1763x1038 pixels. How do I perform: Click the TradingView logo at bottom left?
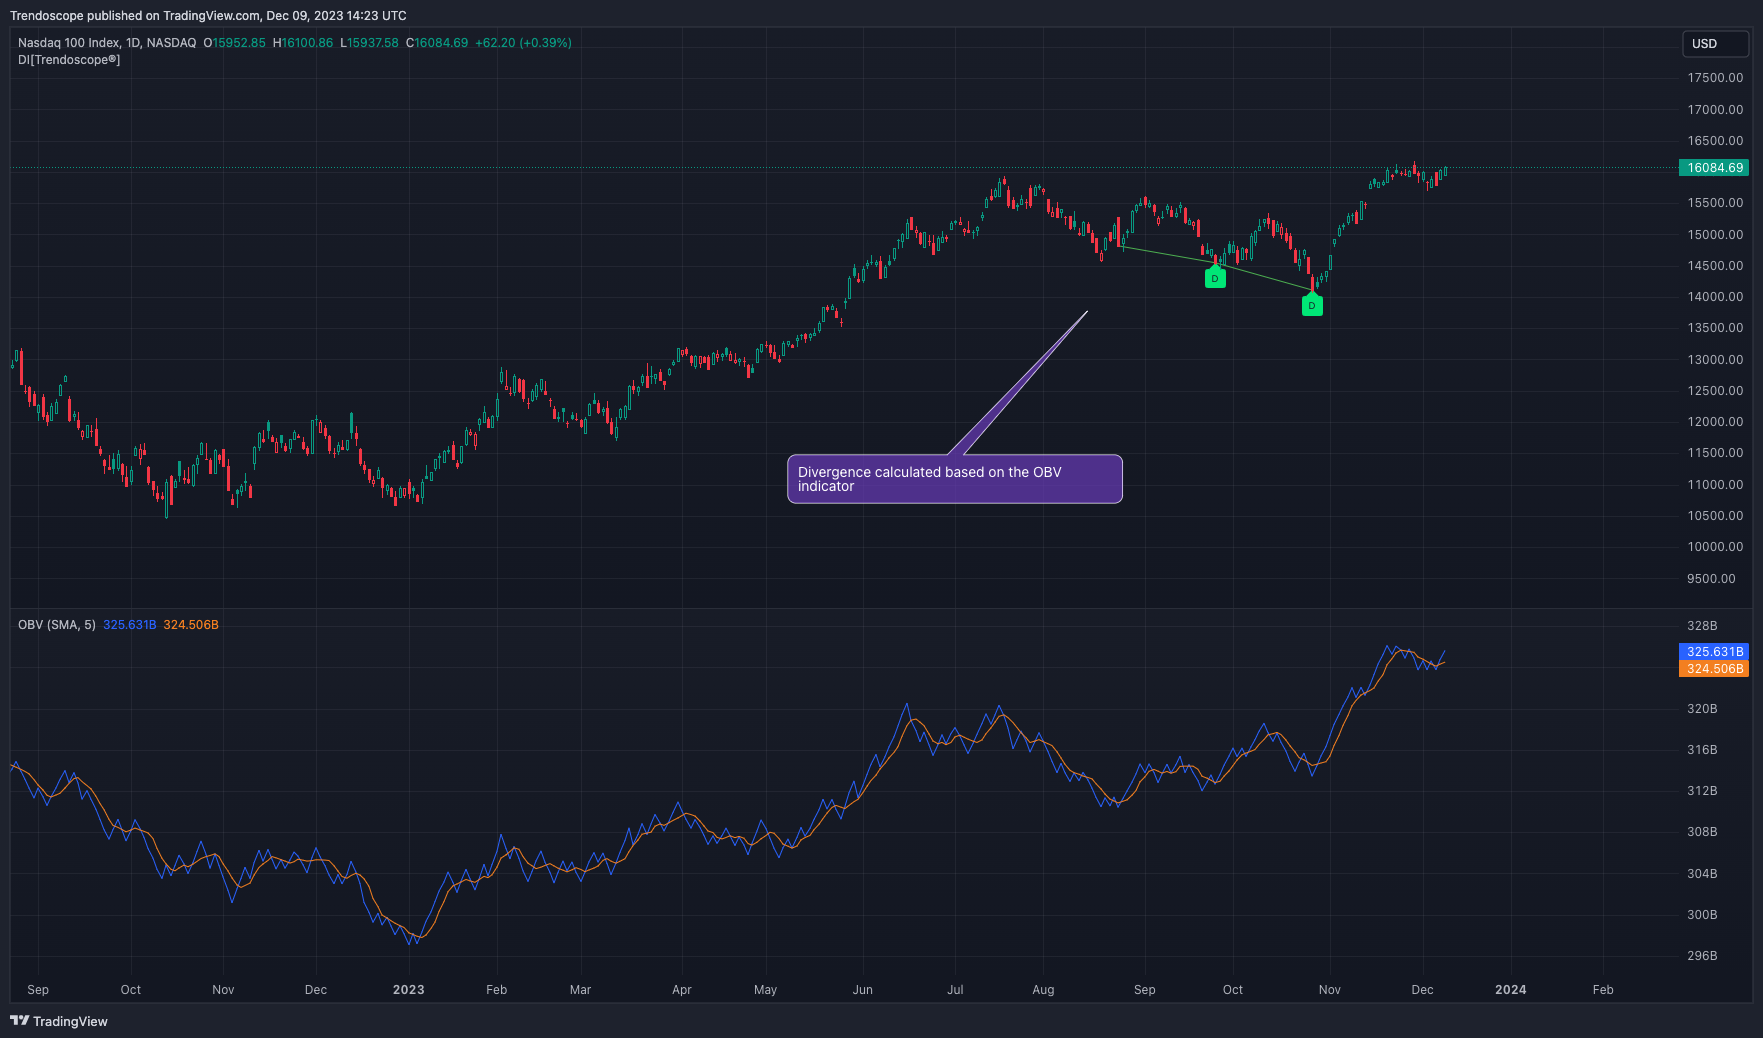[x=59, y=1021]
